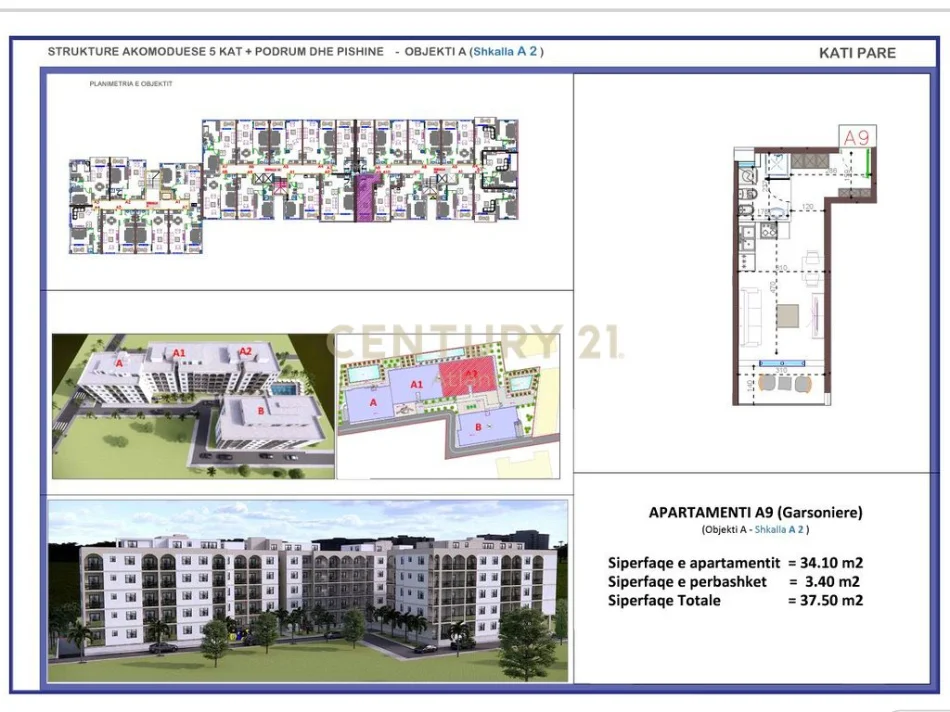This screenshot has width=950, height=712.
Task: Click the Siperfaqe Totale 37.50 m2 line
Action: click(x=736, y=601)
